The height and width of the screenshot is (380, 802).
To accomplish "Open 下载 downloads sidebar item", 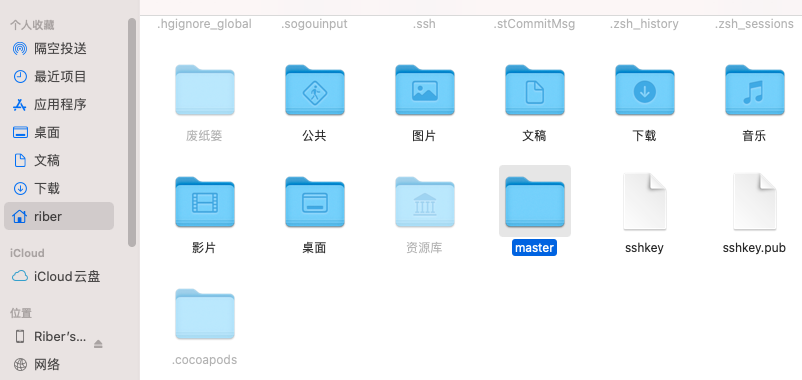I will point(59,189).
